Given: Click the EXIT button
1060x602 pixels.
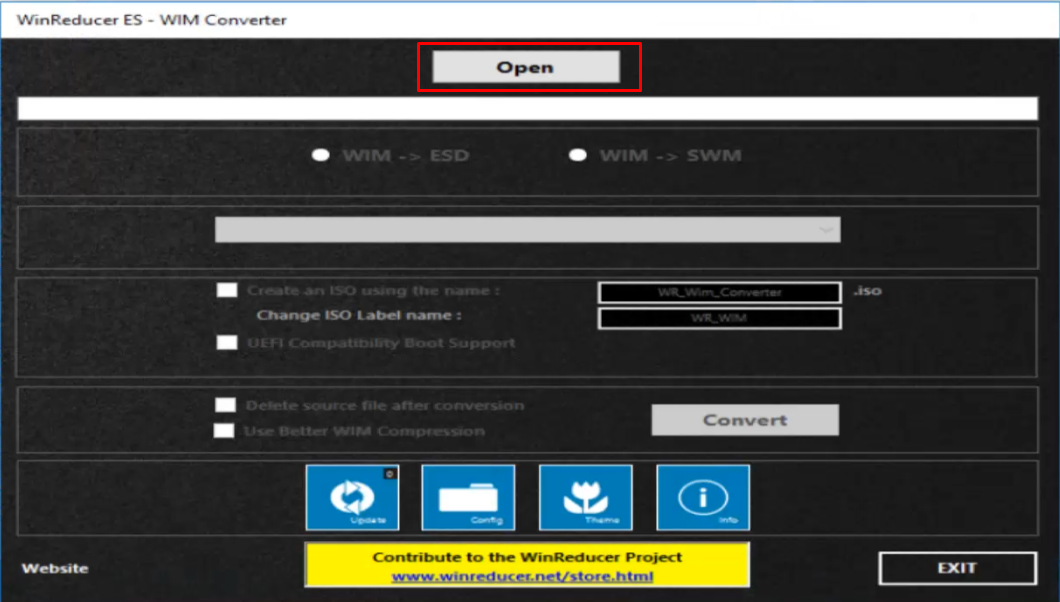Looking at the screenshot, I should 956,566.
